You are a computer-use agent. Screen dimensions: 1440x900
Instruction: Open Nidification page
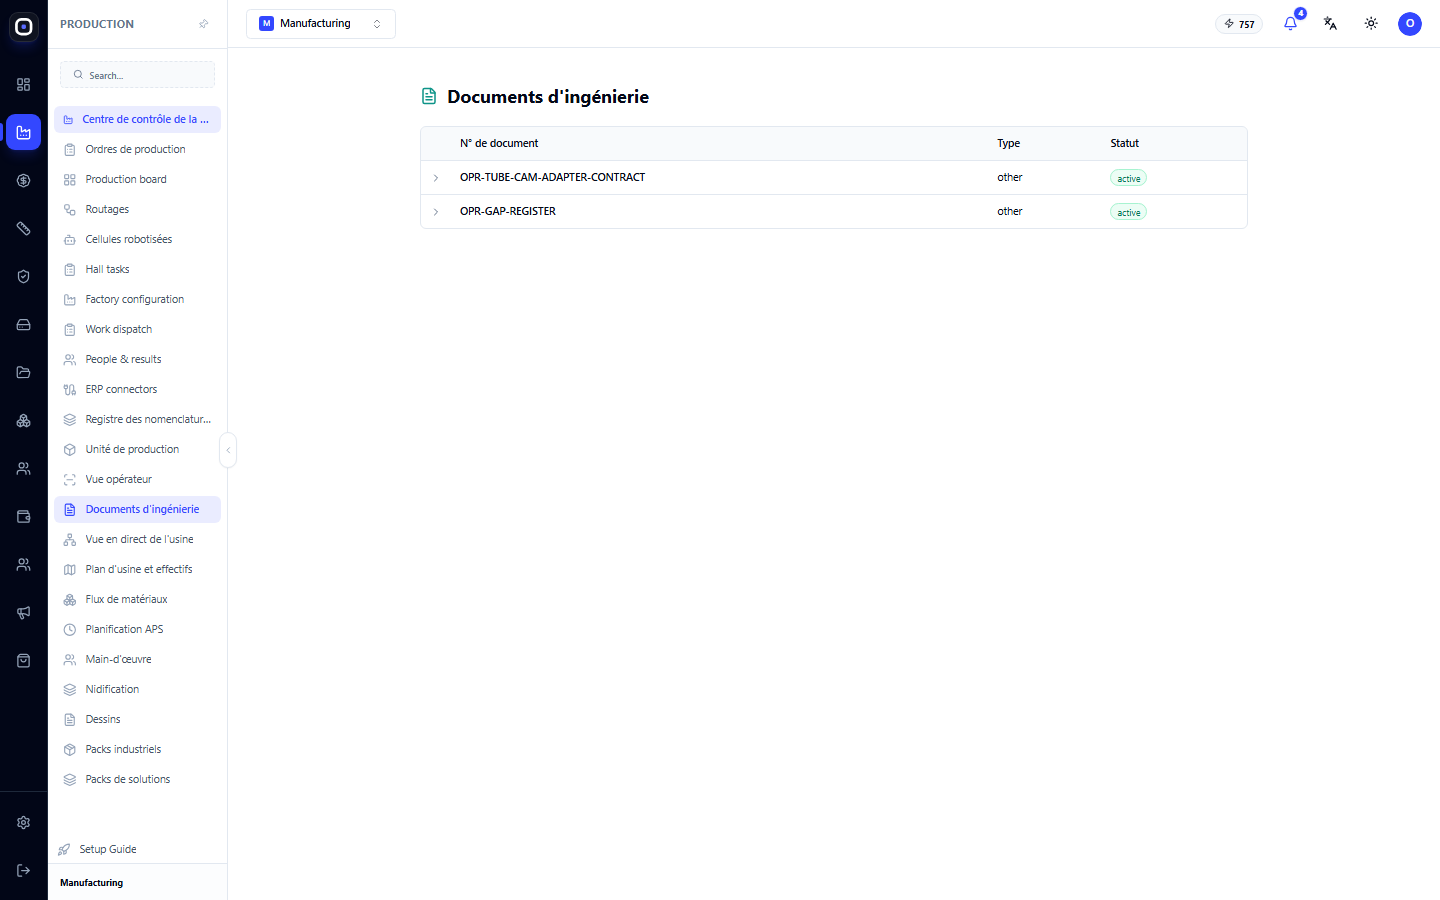[137, 689]
